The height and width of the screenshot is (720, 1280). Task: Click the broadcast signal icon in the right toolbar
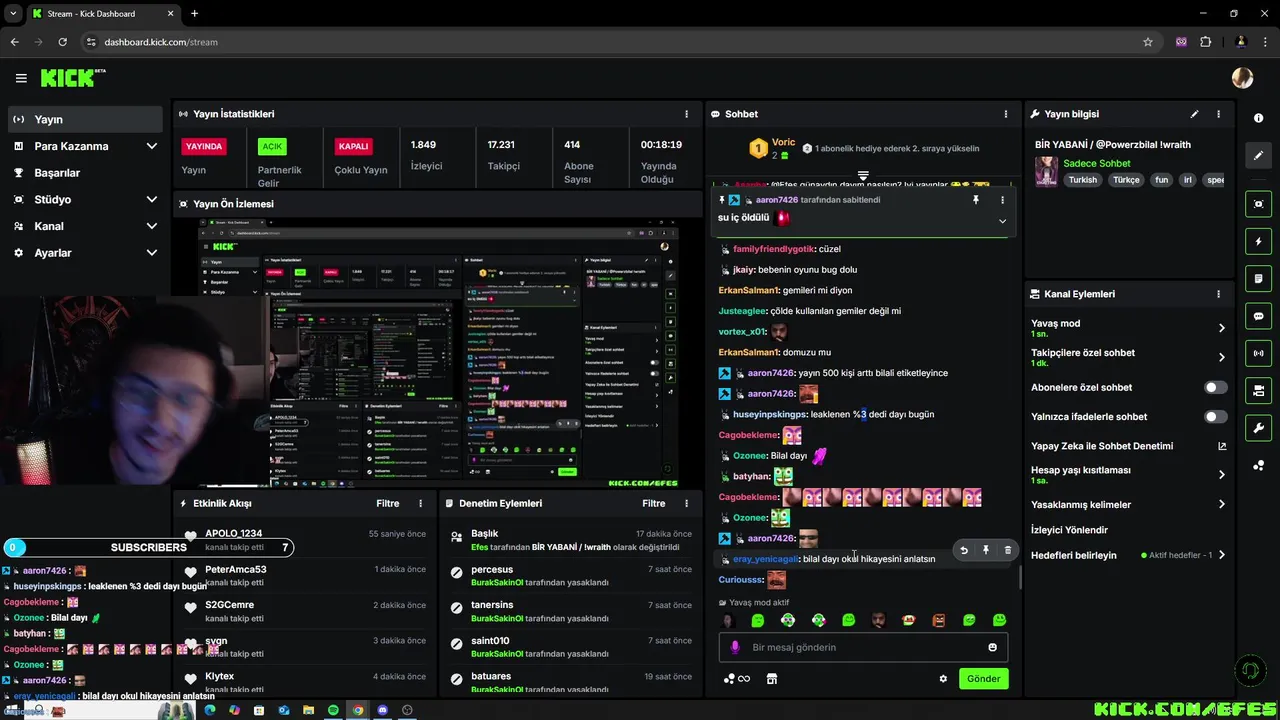click(x=1258, y=353)
